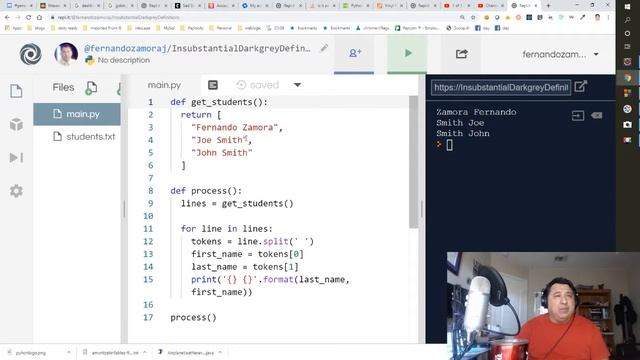
Task: Open the fernandozam... account dropdown
Action: 561,54
